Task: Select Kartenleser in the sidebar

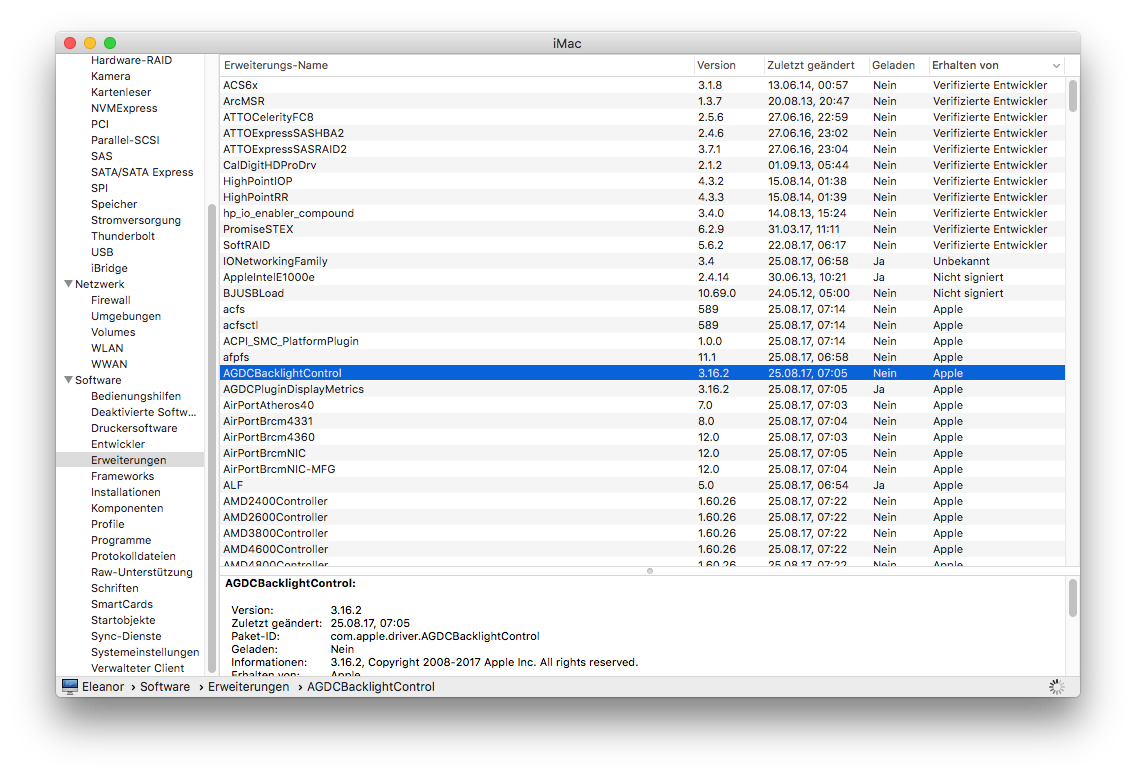Action: click(121, 92)
